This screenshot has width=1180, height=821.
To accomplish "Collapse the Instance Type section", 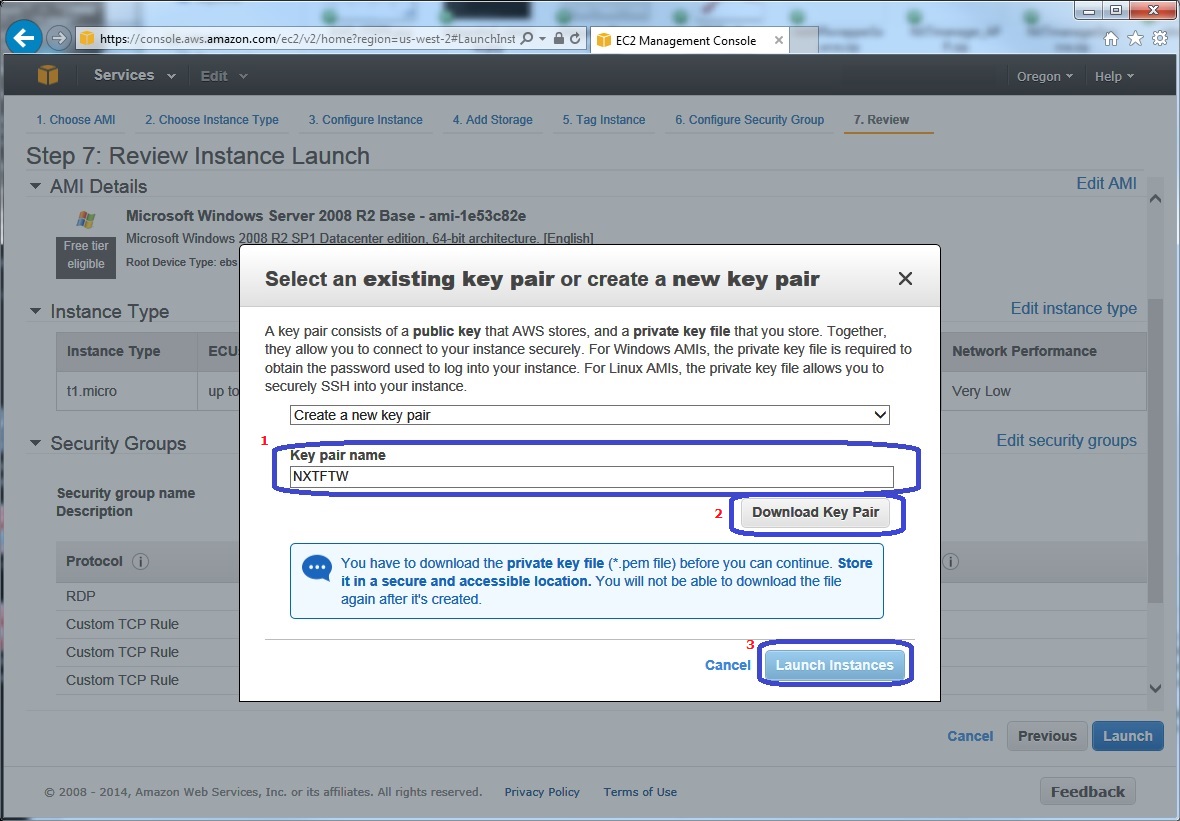I will click(x=35, y=311).
